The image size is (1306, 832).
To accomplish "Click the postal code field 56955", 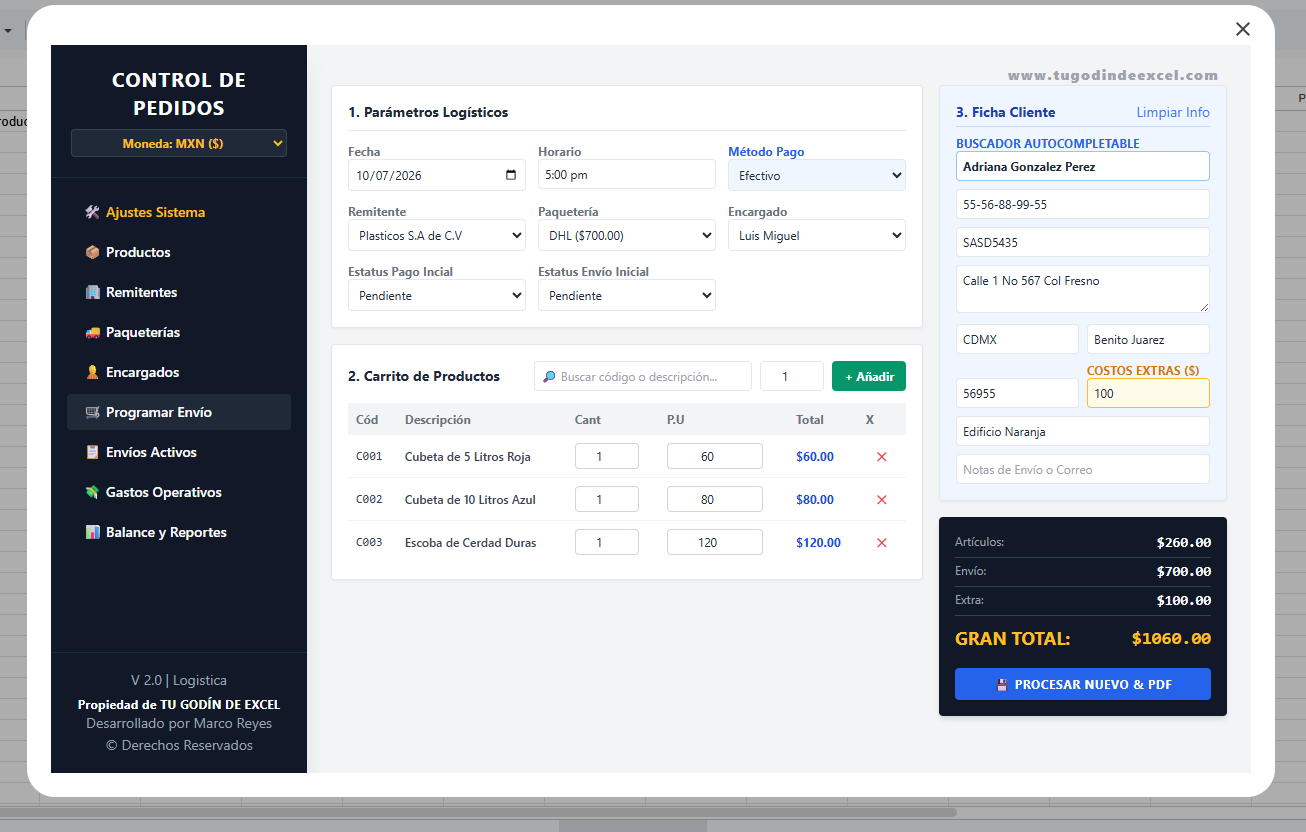I will (1017, 393).
